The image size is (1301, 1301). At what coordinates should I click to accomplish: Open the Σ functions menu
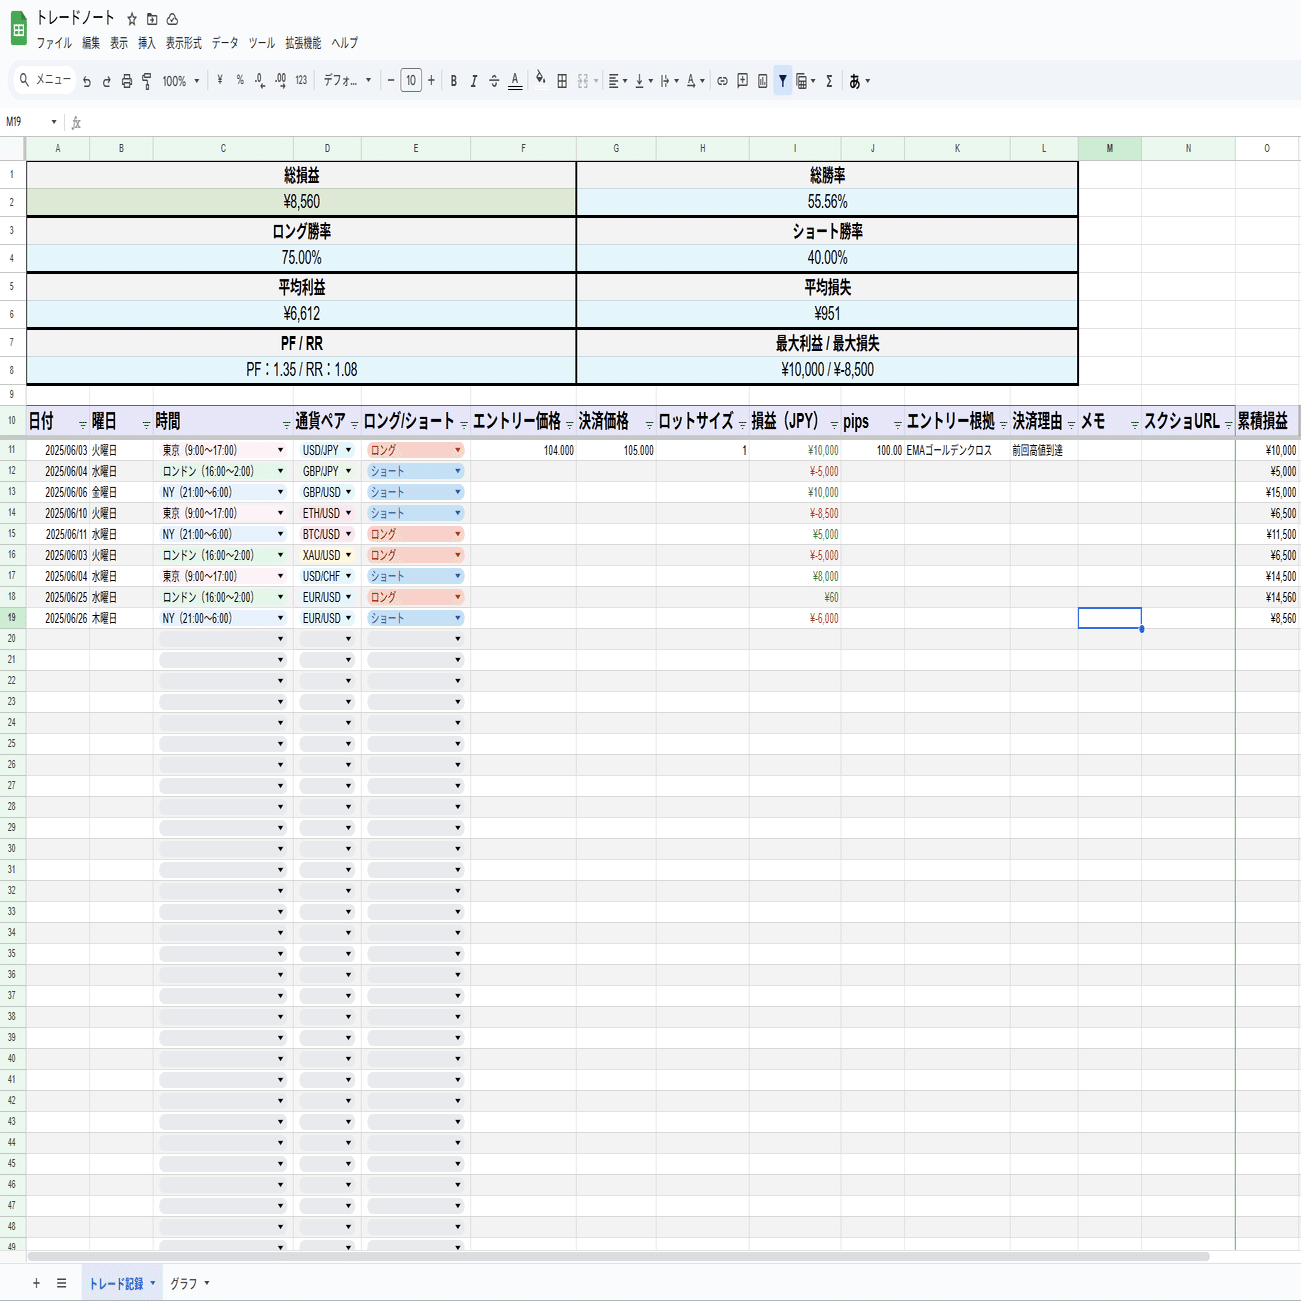[x=829, y=81]
